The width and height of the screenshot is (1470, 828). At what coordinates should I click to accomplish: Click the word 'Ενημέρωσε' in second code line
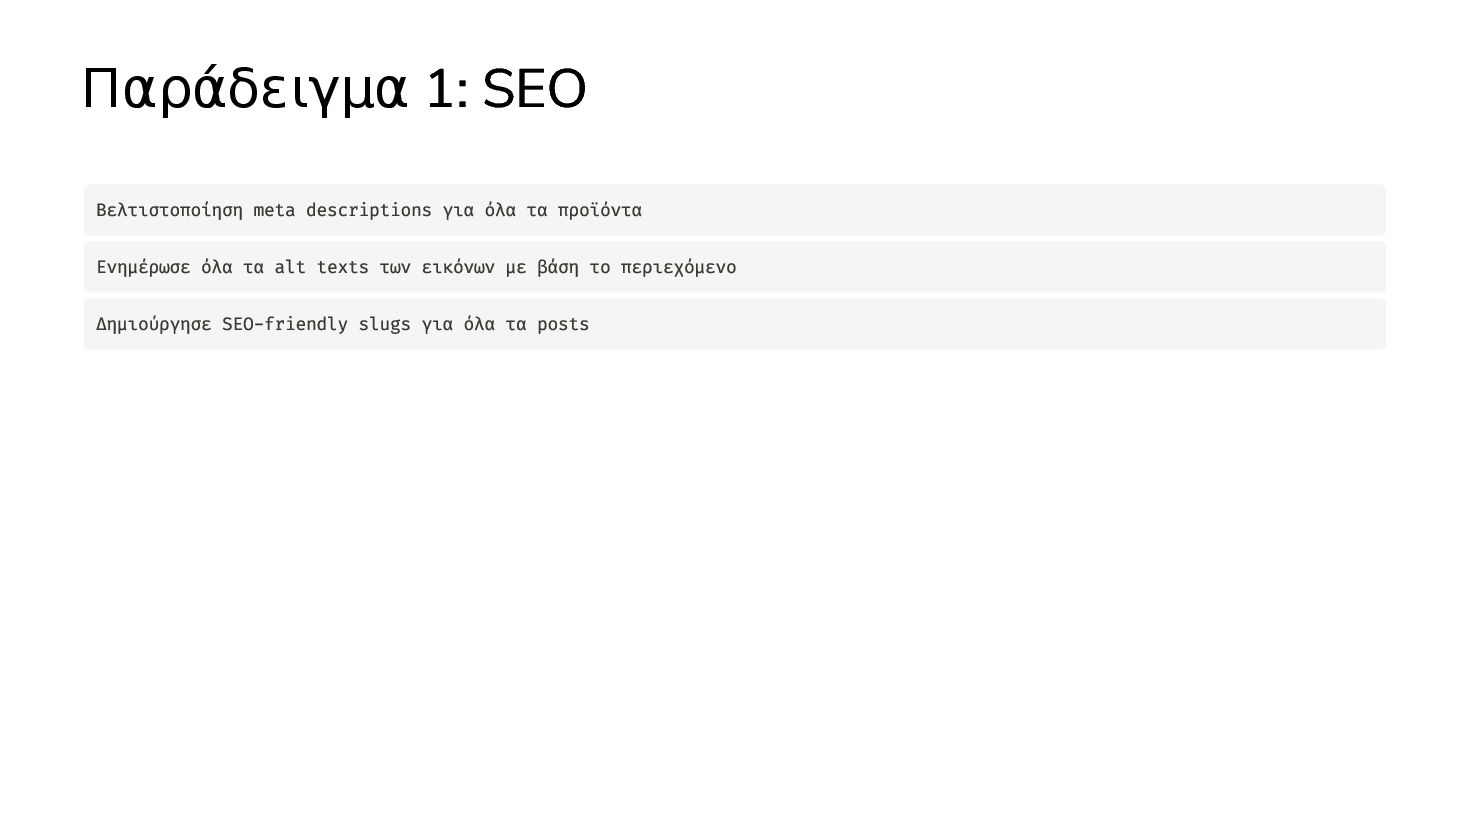coord(143,267)
